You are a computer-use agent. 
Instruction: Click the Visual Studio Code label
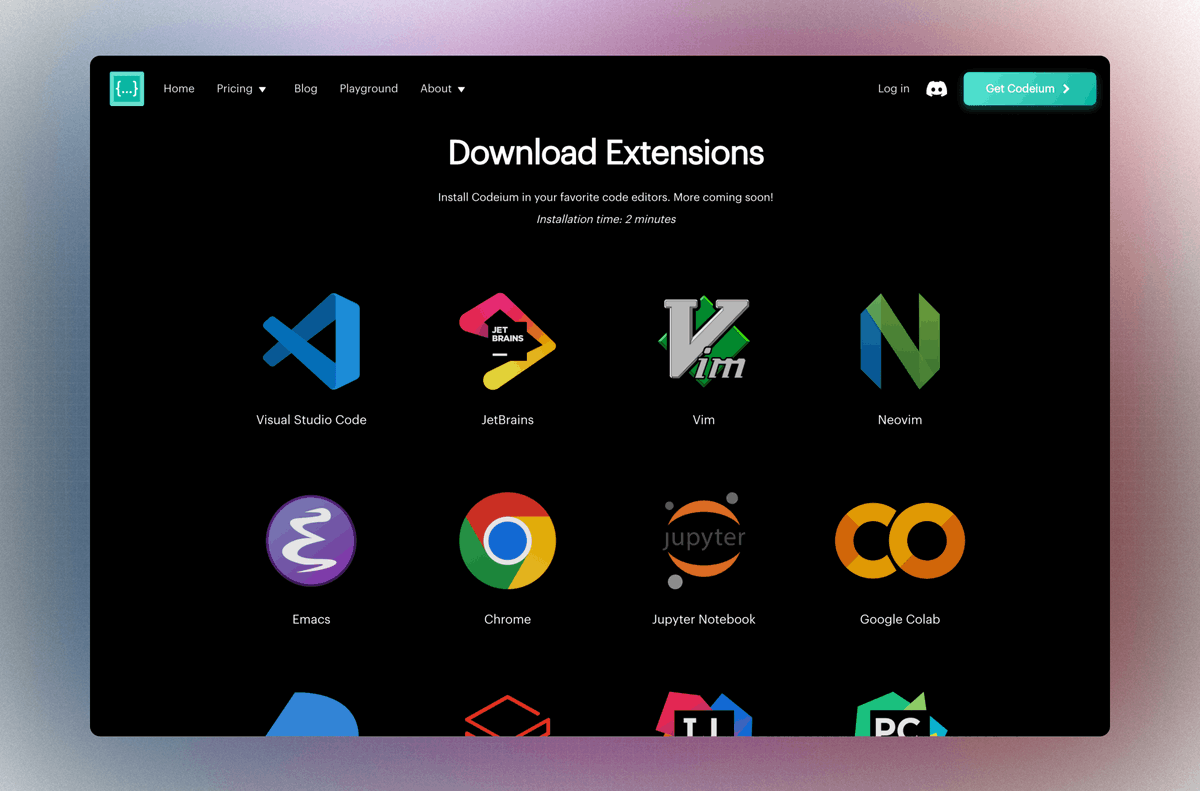coord(311,420)
